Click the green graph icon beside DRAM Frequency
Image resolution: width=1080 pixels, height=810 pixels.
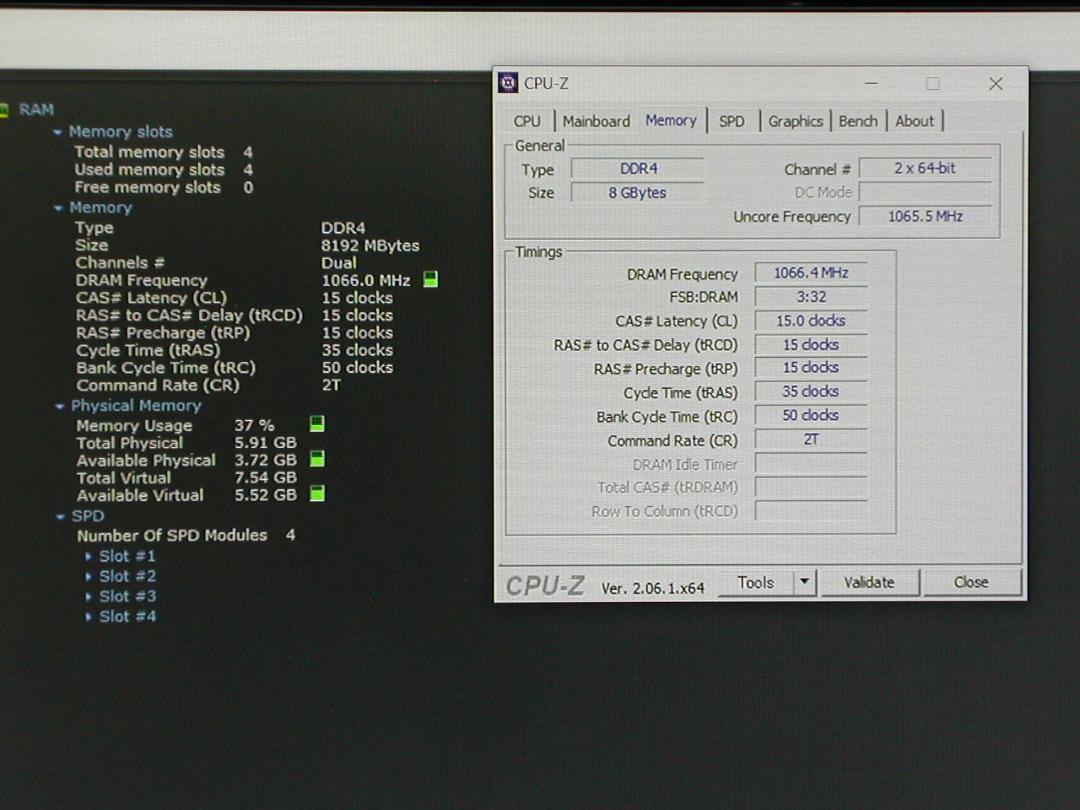pyautogui.click(x=430, y=280)
